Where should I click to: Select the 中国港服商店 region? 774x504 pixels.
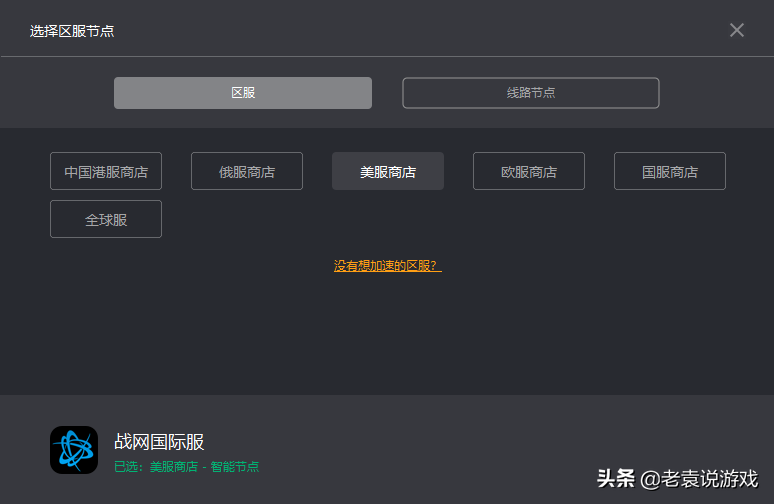point(106,171)
